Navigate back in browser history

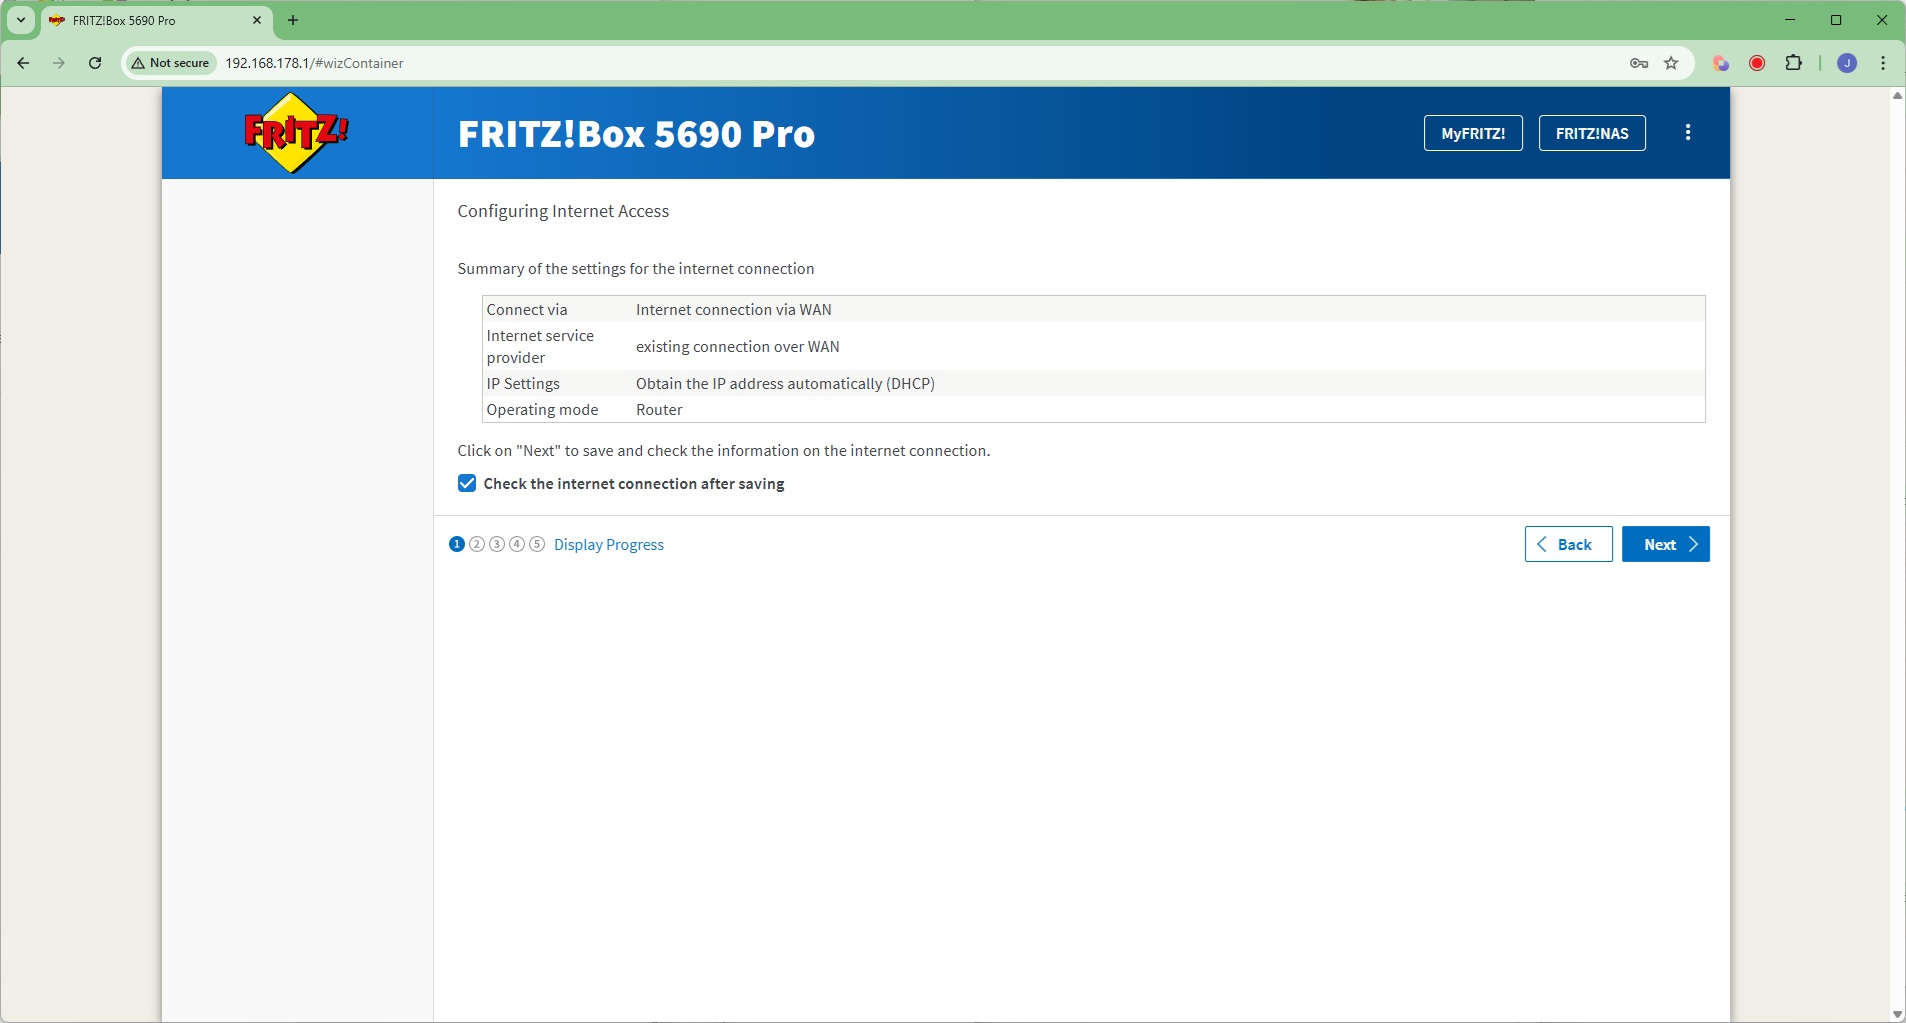click(x=23, y=63)
